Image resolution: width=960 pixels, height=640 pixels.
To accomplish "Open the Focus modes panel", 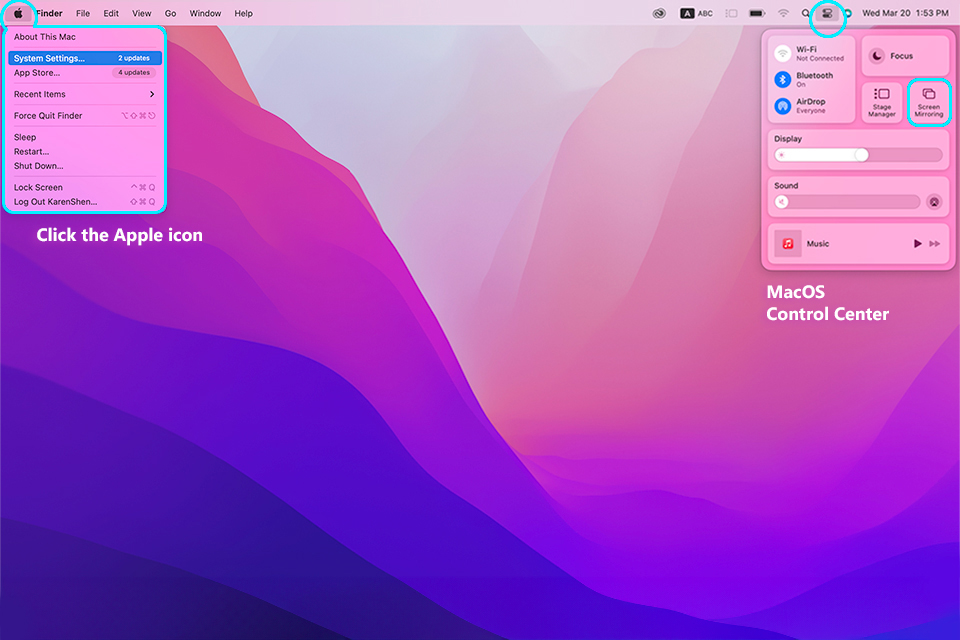I will click(x=905, y=56).
